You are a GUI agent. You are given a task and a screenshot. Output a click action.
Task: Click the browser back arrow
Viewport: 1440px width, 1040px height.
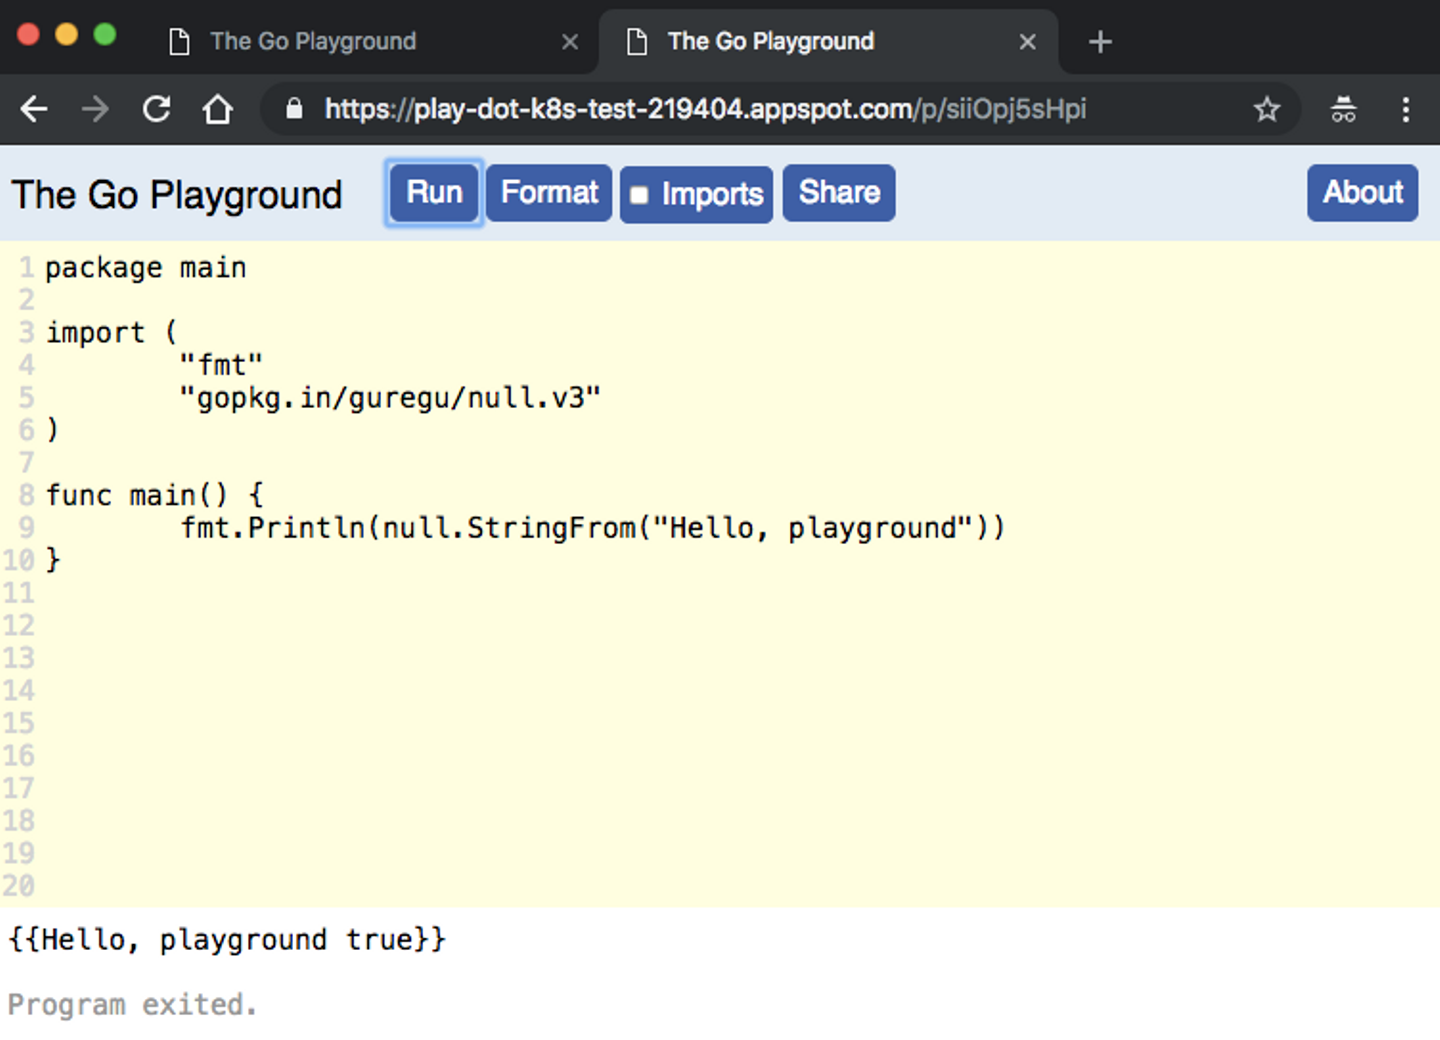tap(35, 109)
